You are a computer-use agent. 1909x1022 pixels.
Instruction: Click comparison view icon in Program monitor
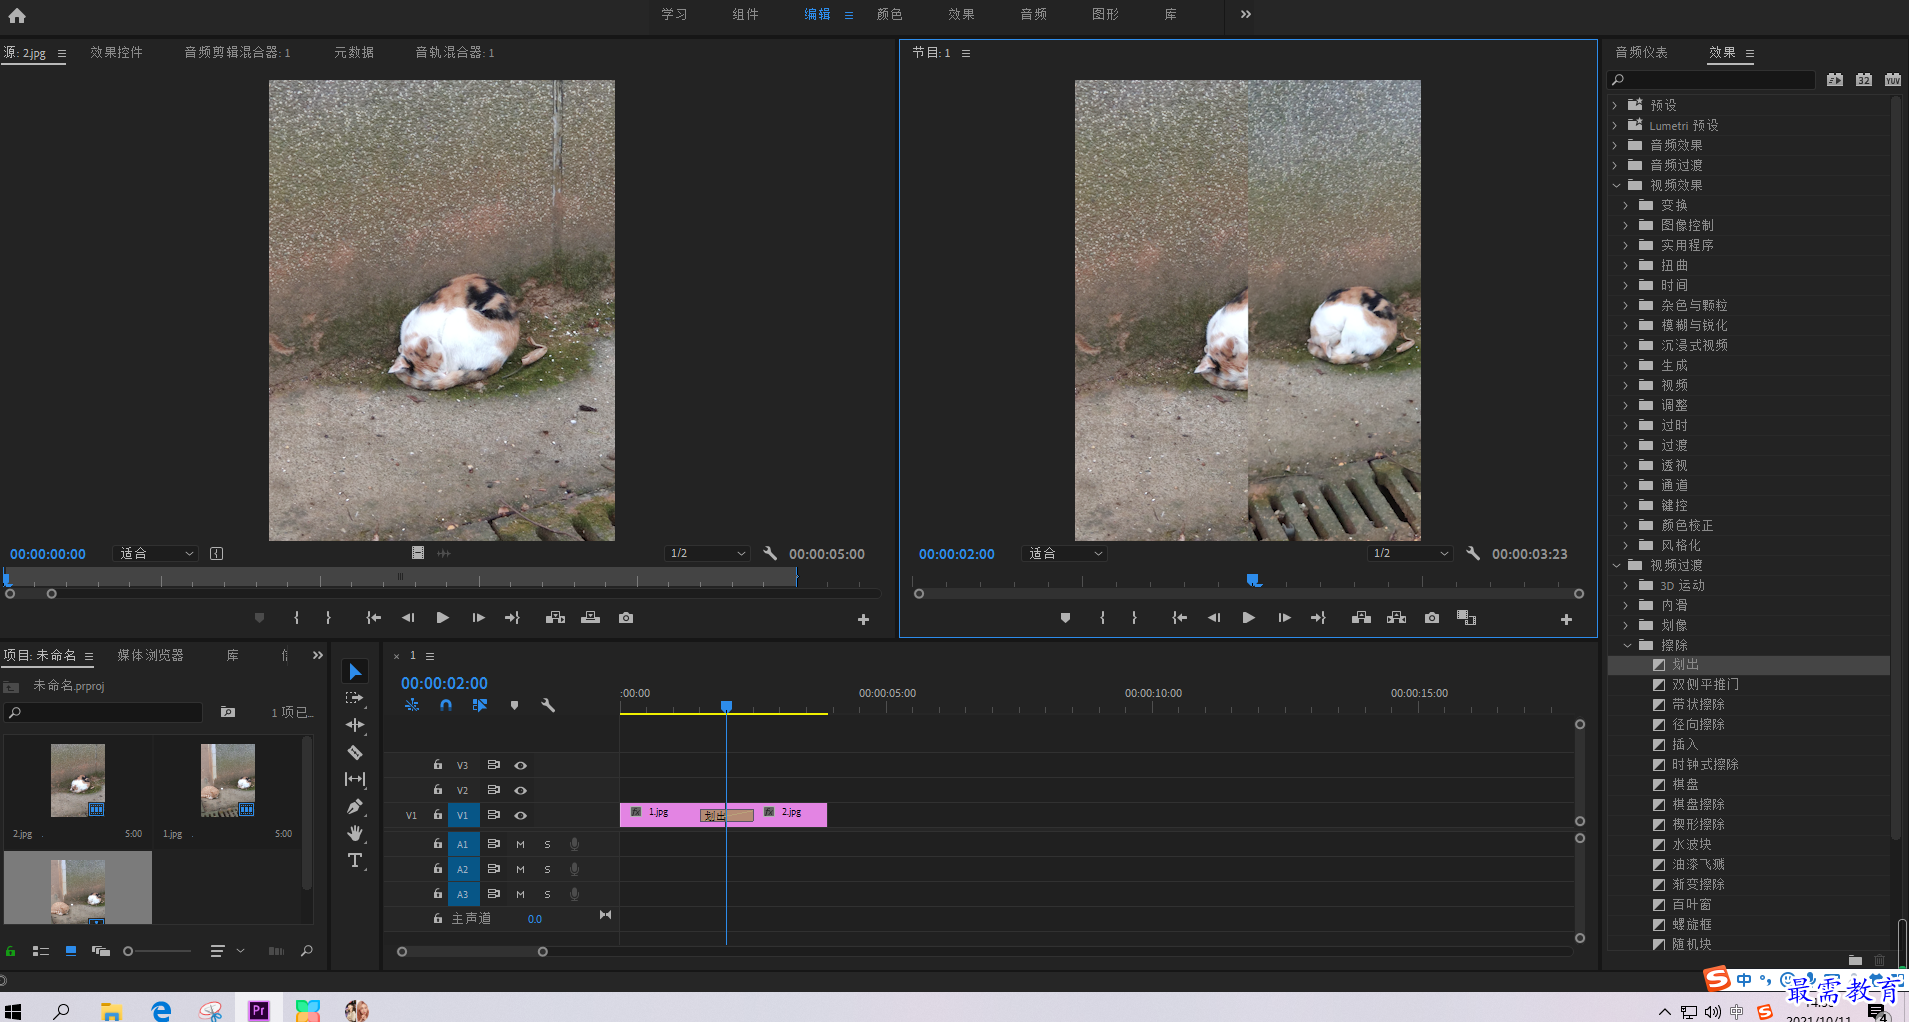pos(1467,618)
